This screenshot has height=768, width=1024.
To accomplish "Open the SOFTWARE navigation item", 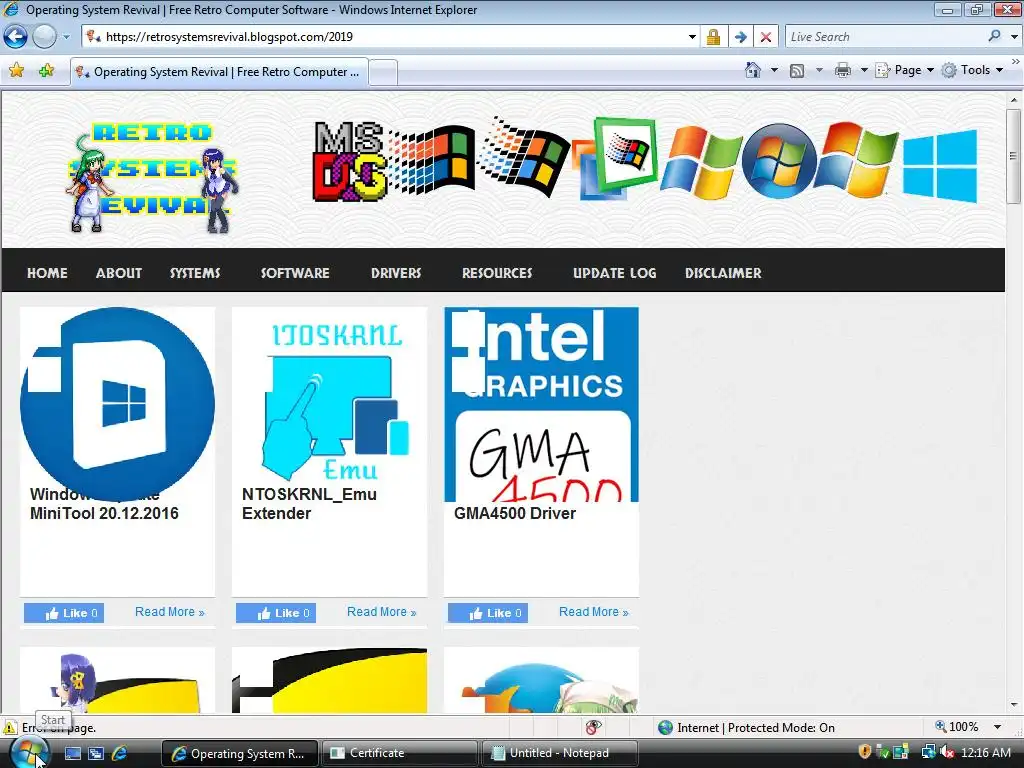I will [295, 273].
